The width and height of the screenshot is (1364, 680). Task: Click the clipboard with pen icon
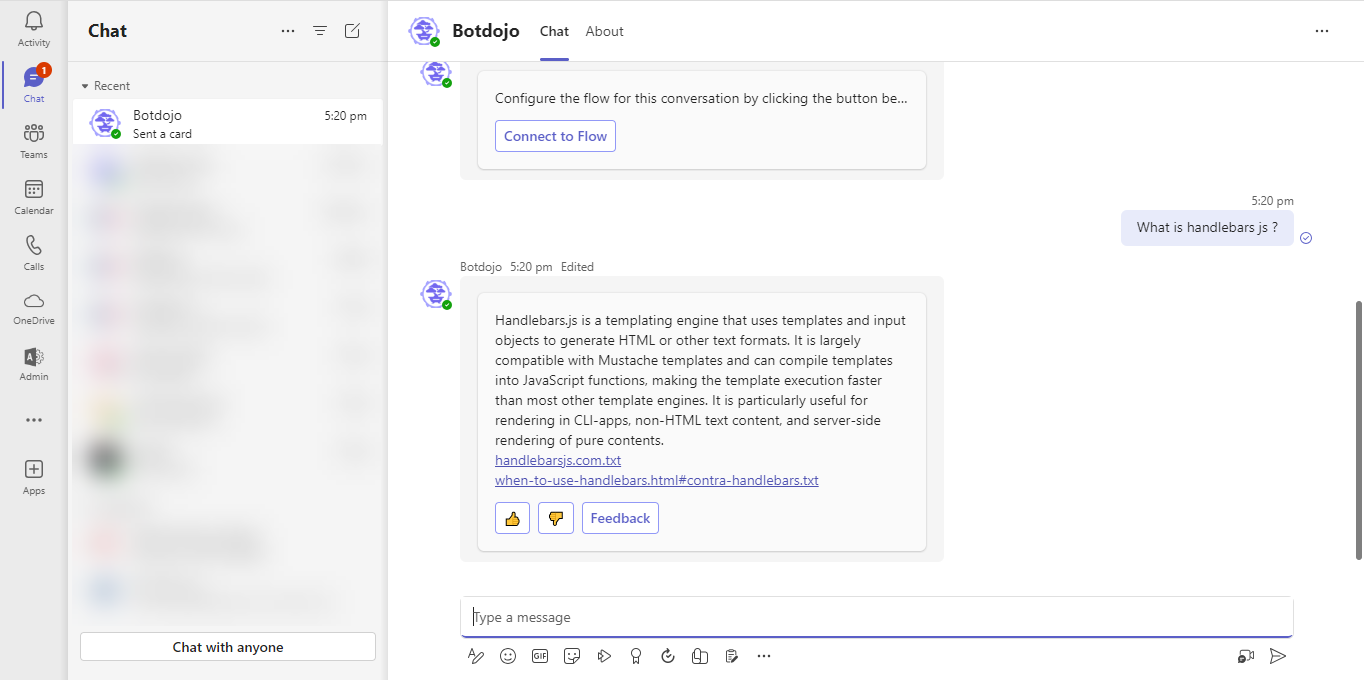(x=732, y=656)
